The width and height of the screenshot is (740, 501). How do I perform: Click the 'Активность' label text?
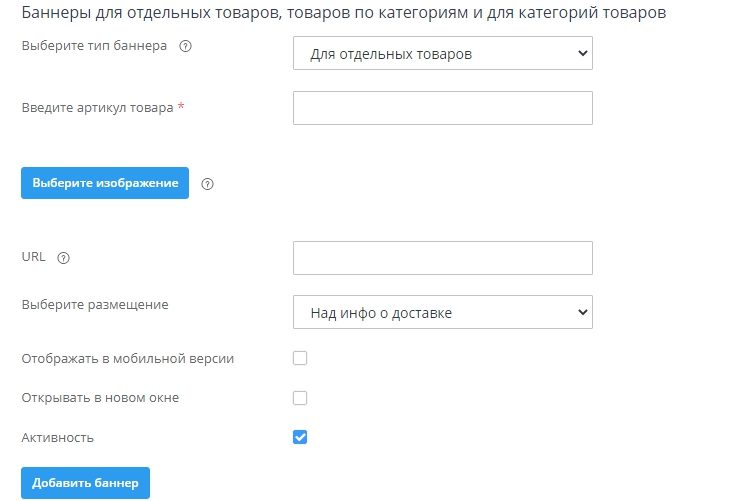pyautogui.click(x=58, y=437)
